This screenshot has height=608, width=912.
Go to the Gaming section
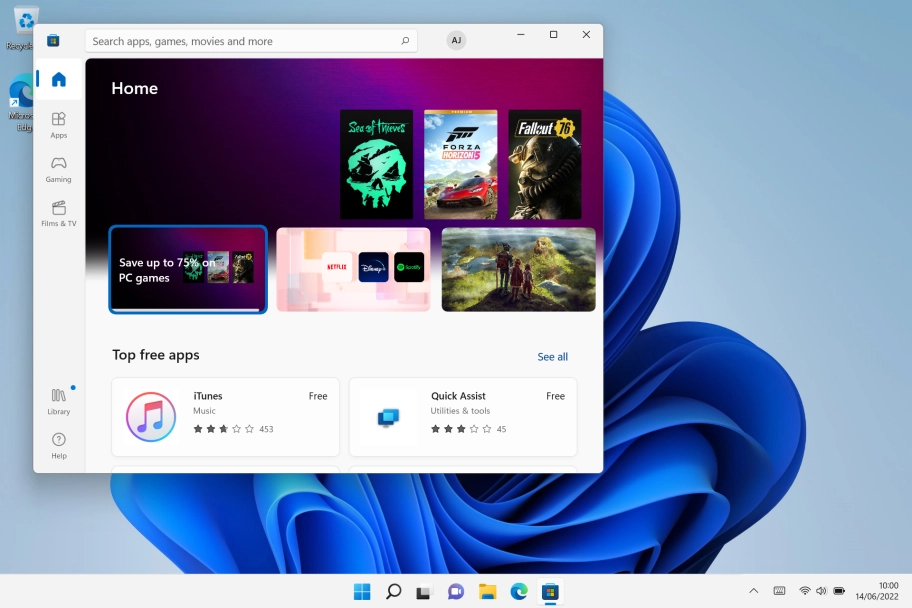coord(59,169)
